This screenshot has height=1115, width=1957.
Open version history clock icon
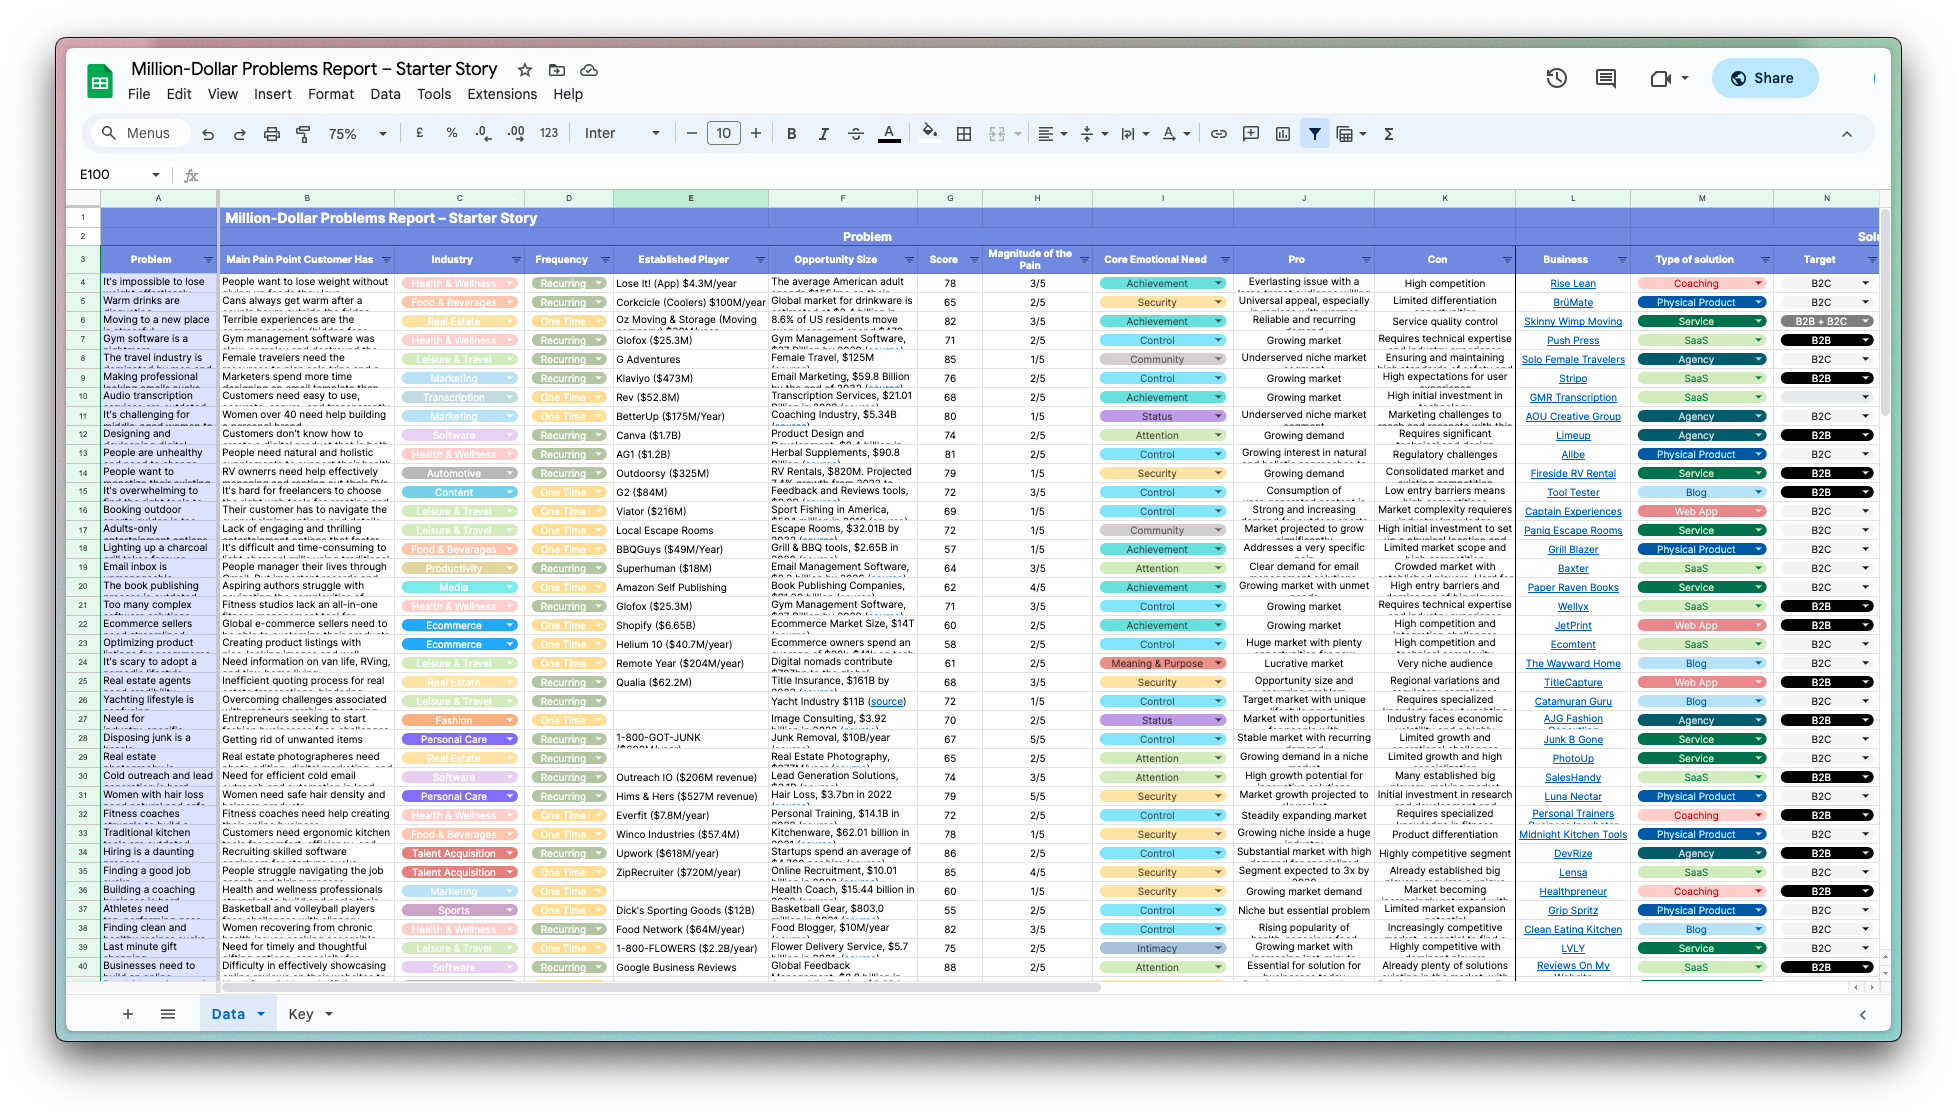click(x=1557, y=78)
